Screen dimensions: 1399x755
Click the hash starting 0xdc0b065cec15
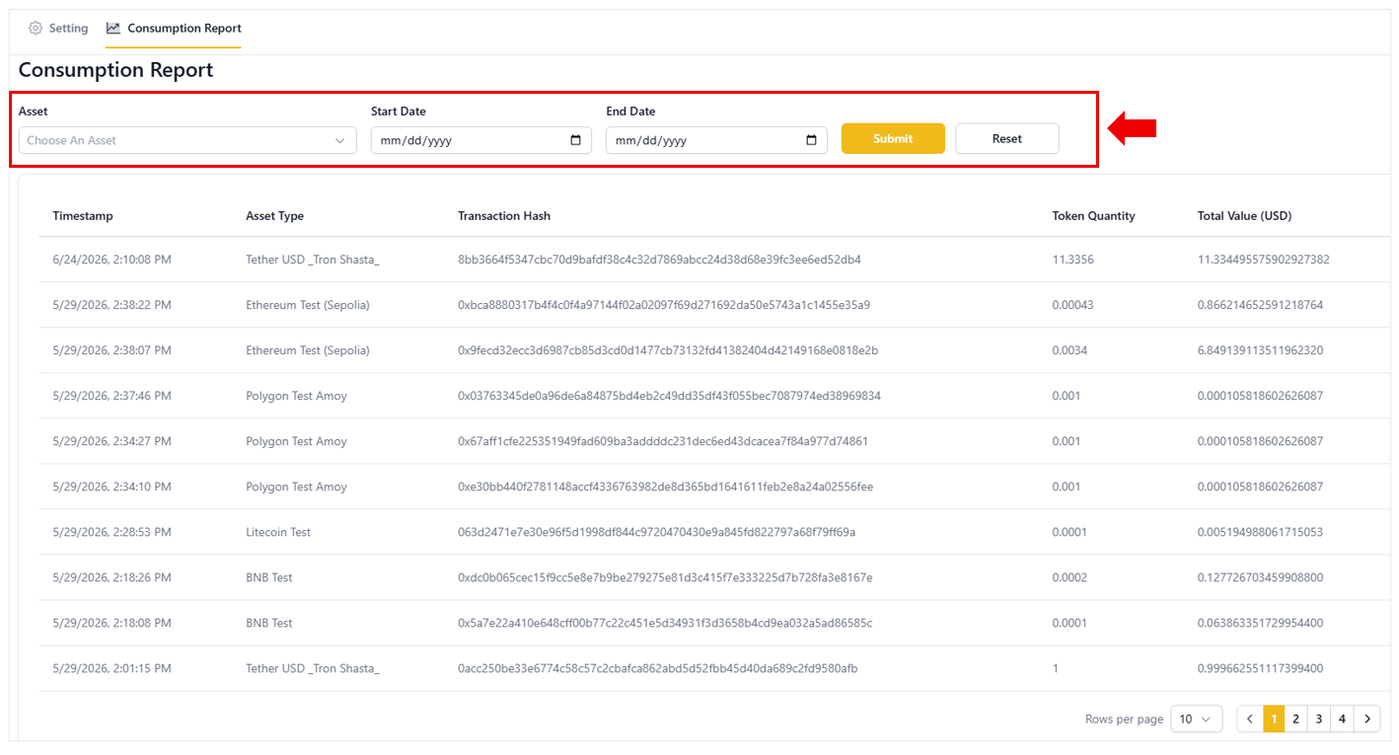665,578
